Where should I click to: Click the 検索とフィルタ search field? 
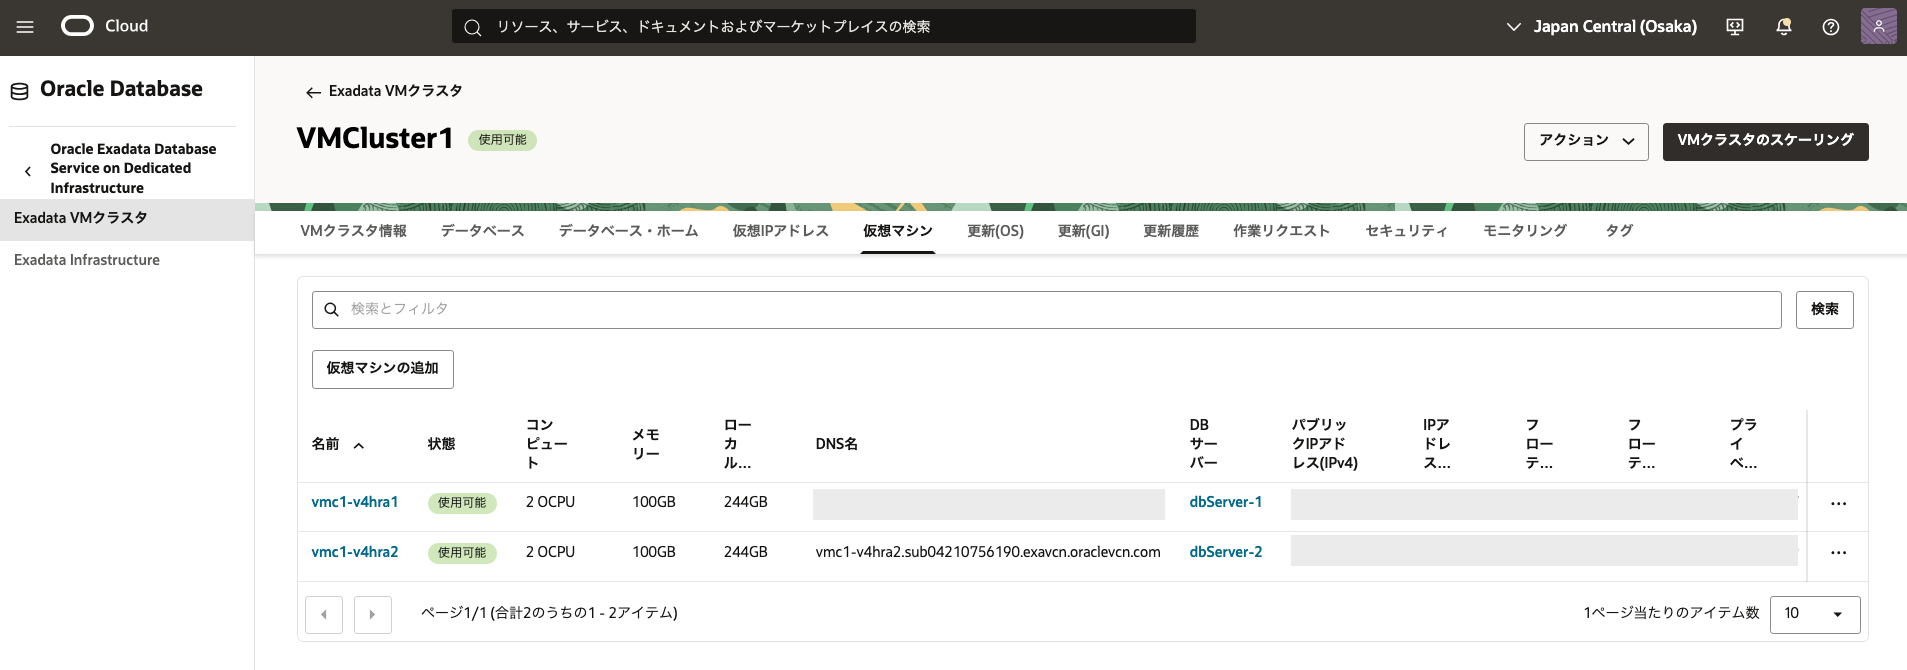(1046, 310)
